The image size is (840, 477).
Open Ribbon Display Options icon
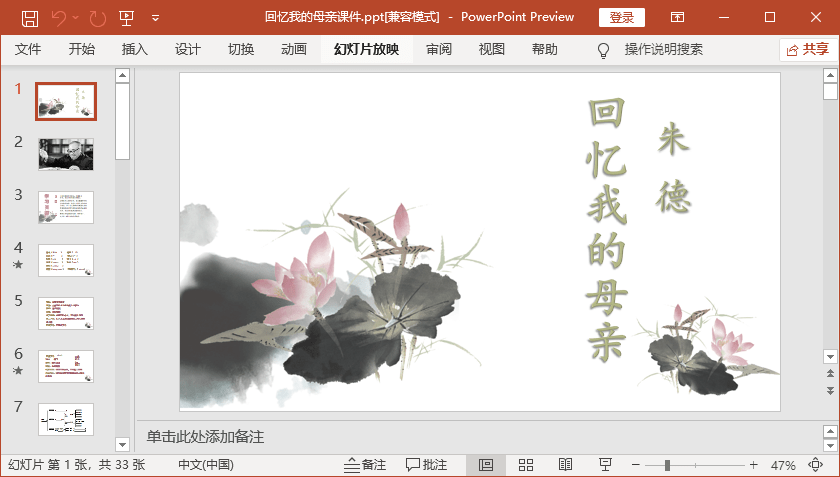[677, 18]
